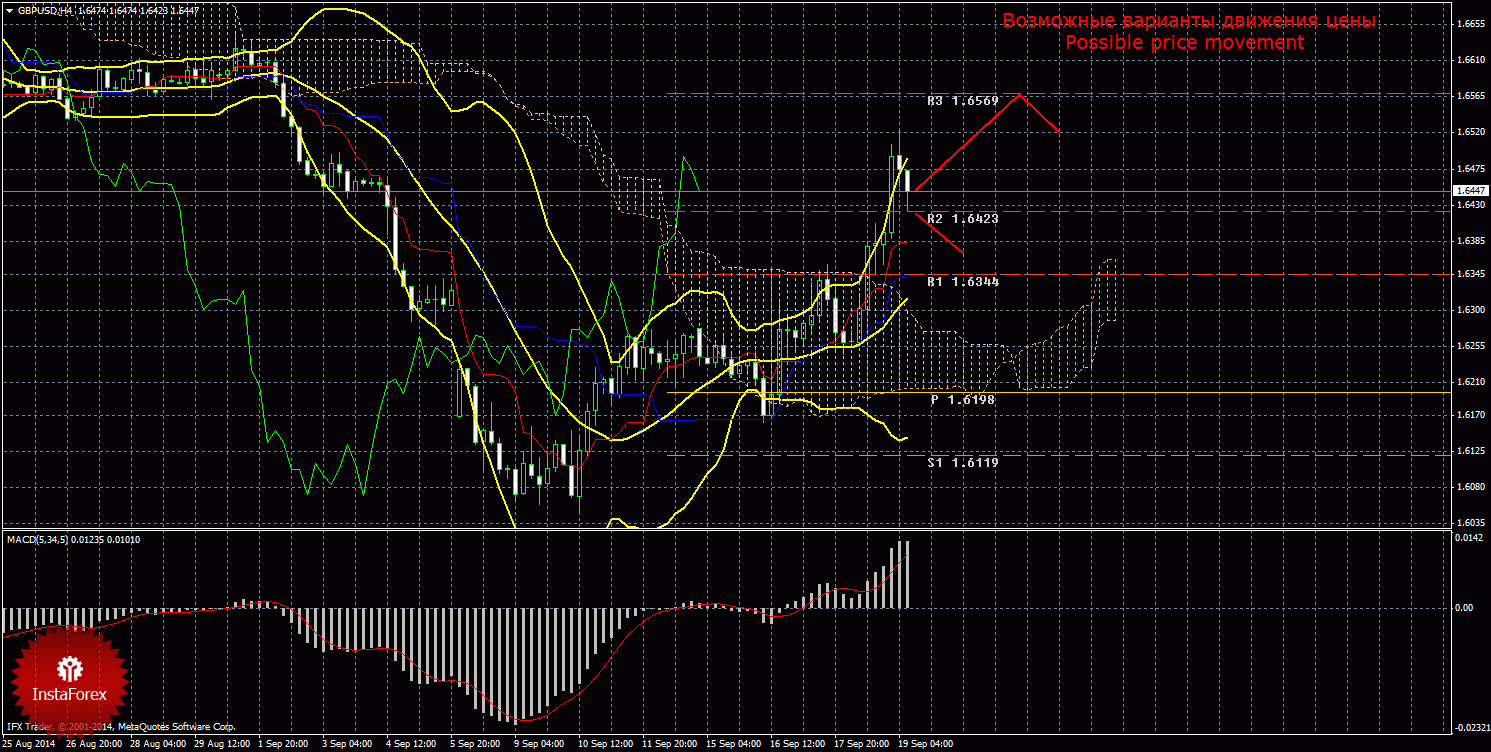
Task: Click the S1 1.6119 support label
Action: pos(962,463)
